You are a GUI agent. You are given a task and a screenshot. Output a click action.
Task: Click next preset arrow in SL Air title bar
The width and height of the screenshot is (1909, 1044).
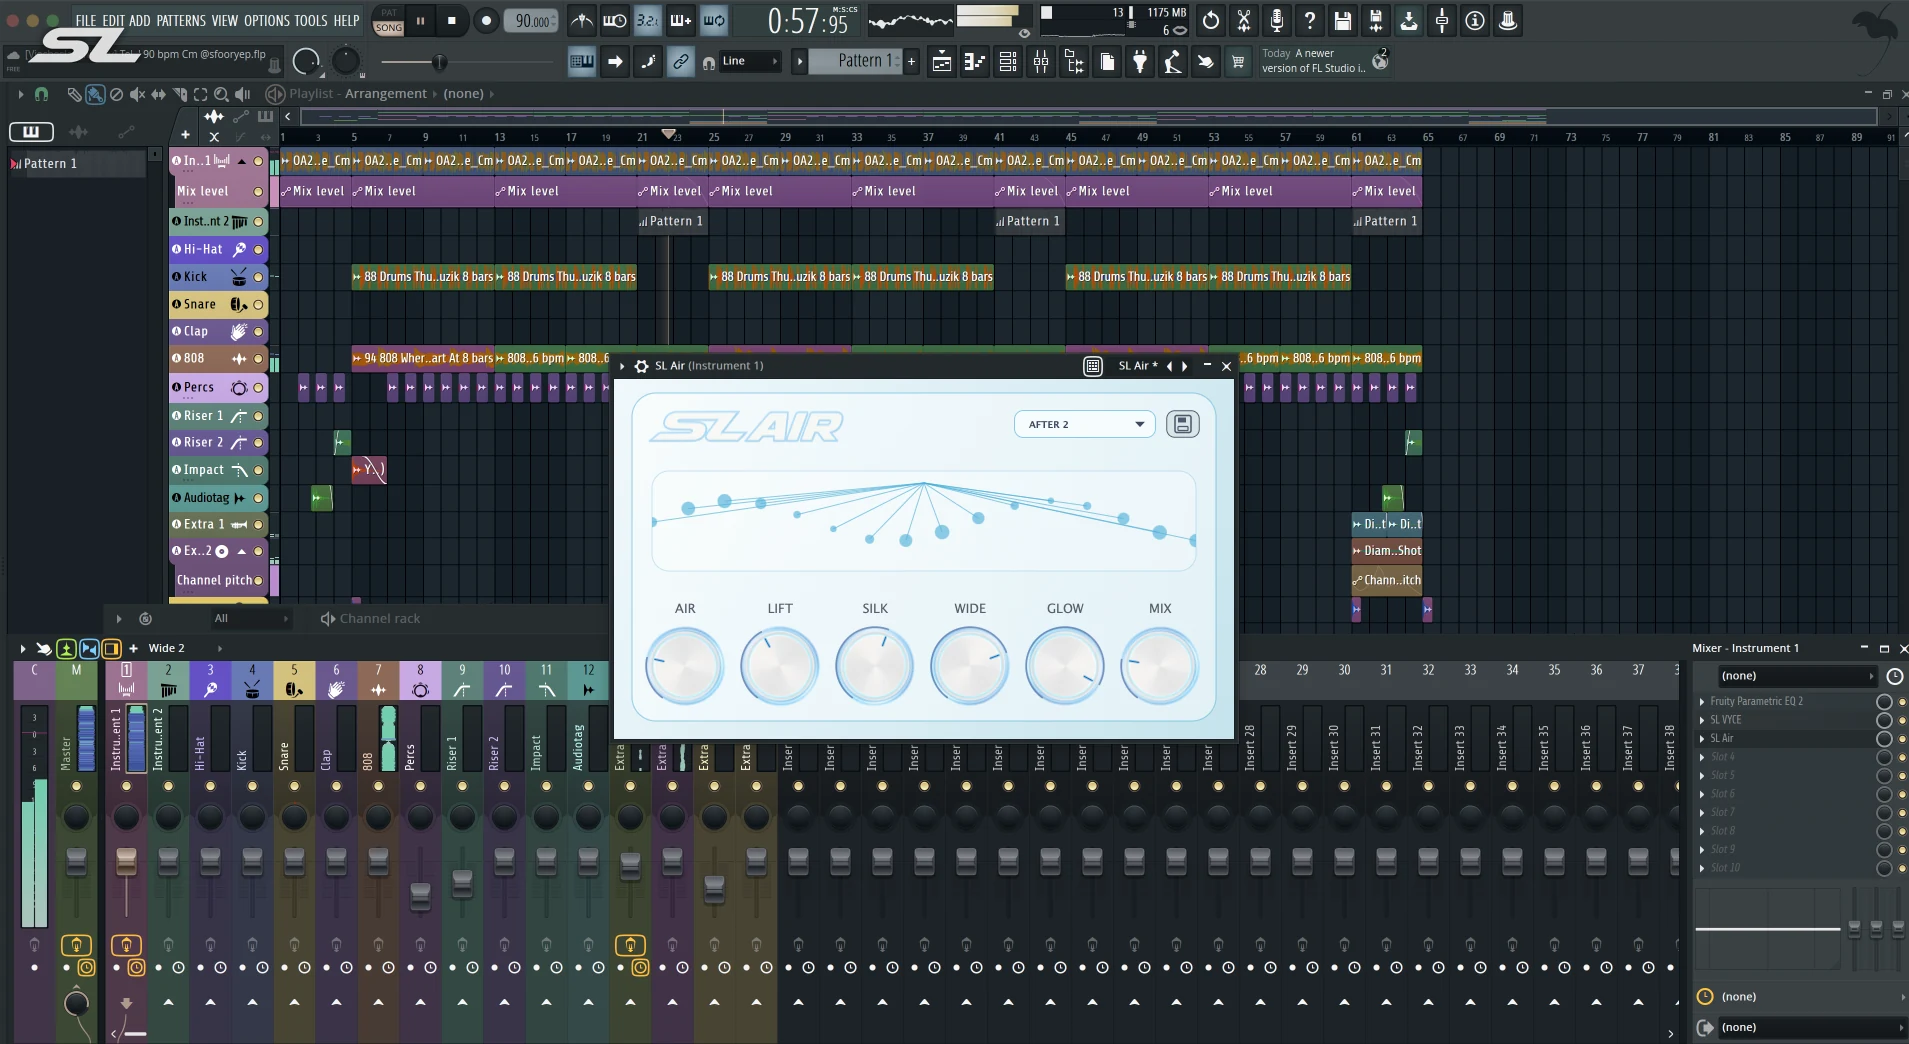(x=1186, y=366)
